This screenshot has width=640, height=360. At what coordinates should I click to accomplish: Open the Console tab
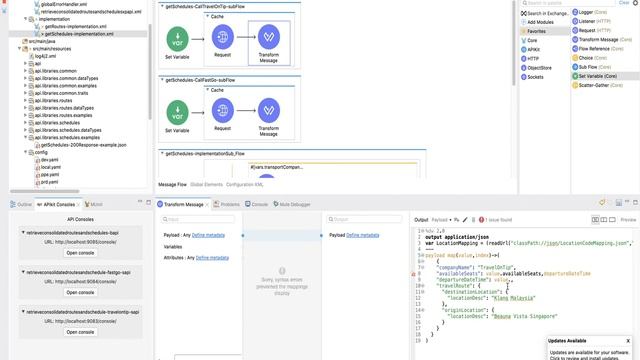click(x=256, y=204)
